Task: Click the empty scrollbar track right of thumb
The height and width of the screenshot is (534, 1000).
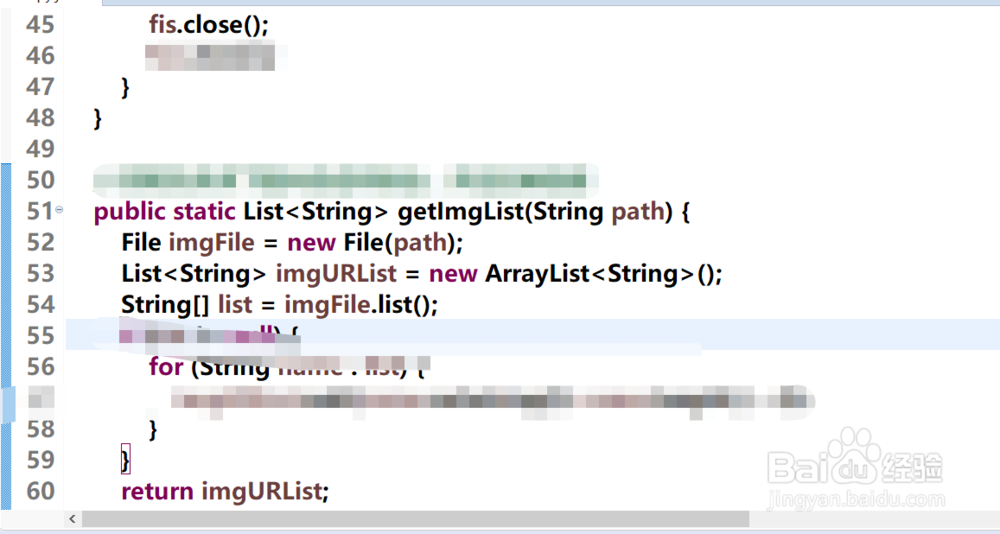Action: pos(870,520)
